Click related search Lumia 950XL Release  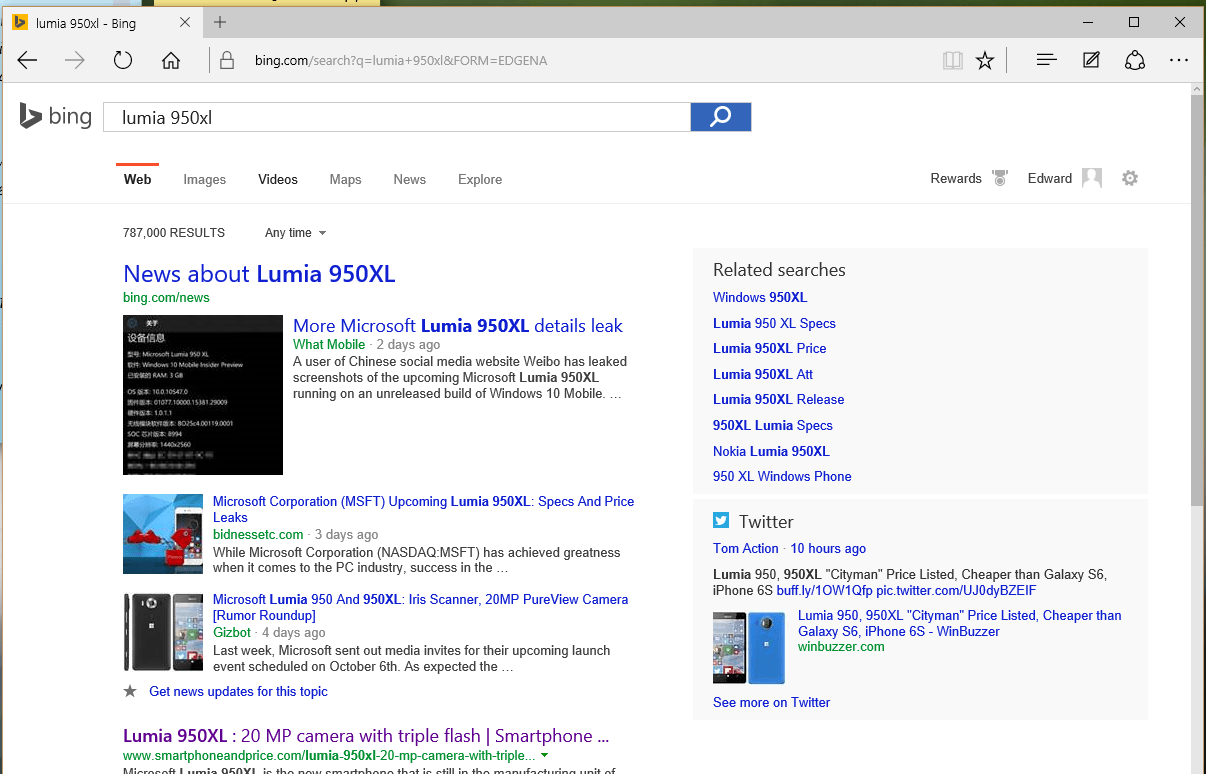tap(779, 399)
